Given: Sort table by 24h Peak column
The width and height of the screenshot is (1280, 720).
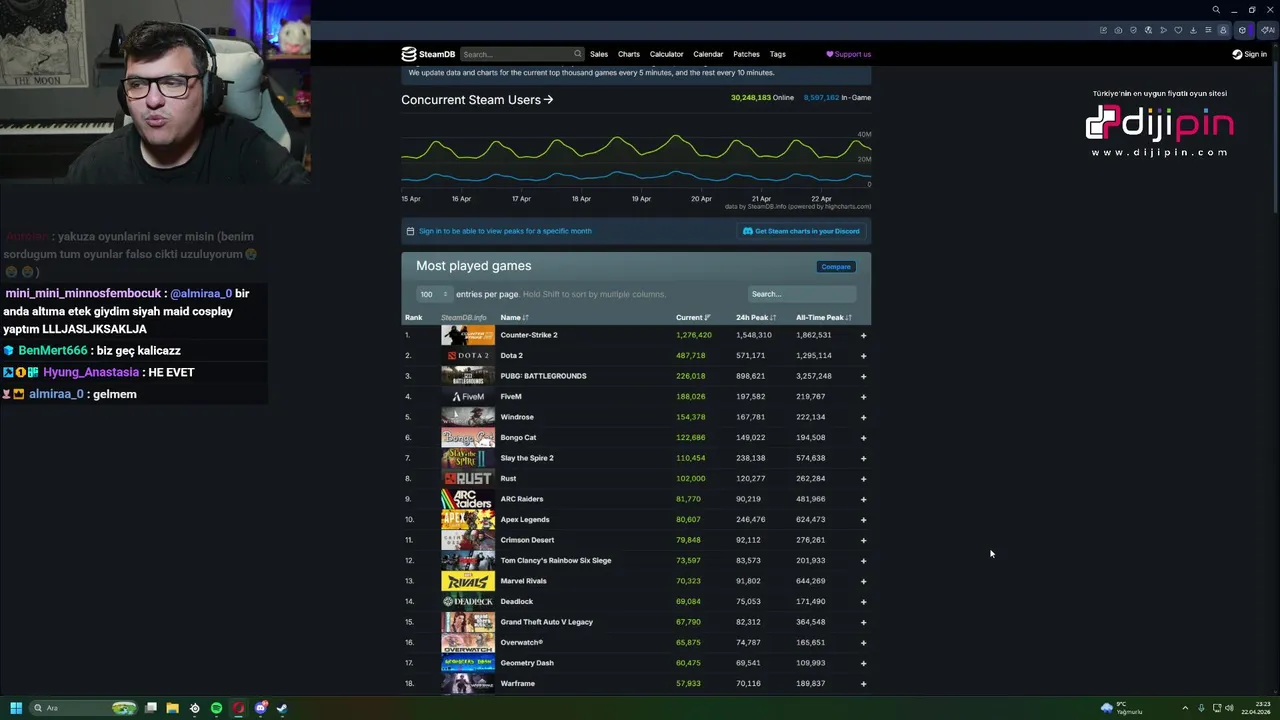Looking at the screenshot, I should pyautogui.click(x=756, y=318).
